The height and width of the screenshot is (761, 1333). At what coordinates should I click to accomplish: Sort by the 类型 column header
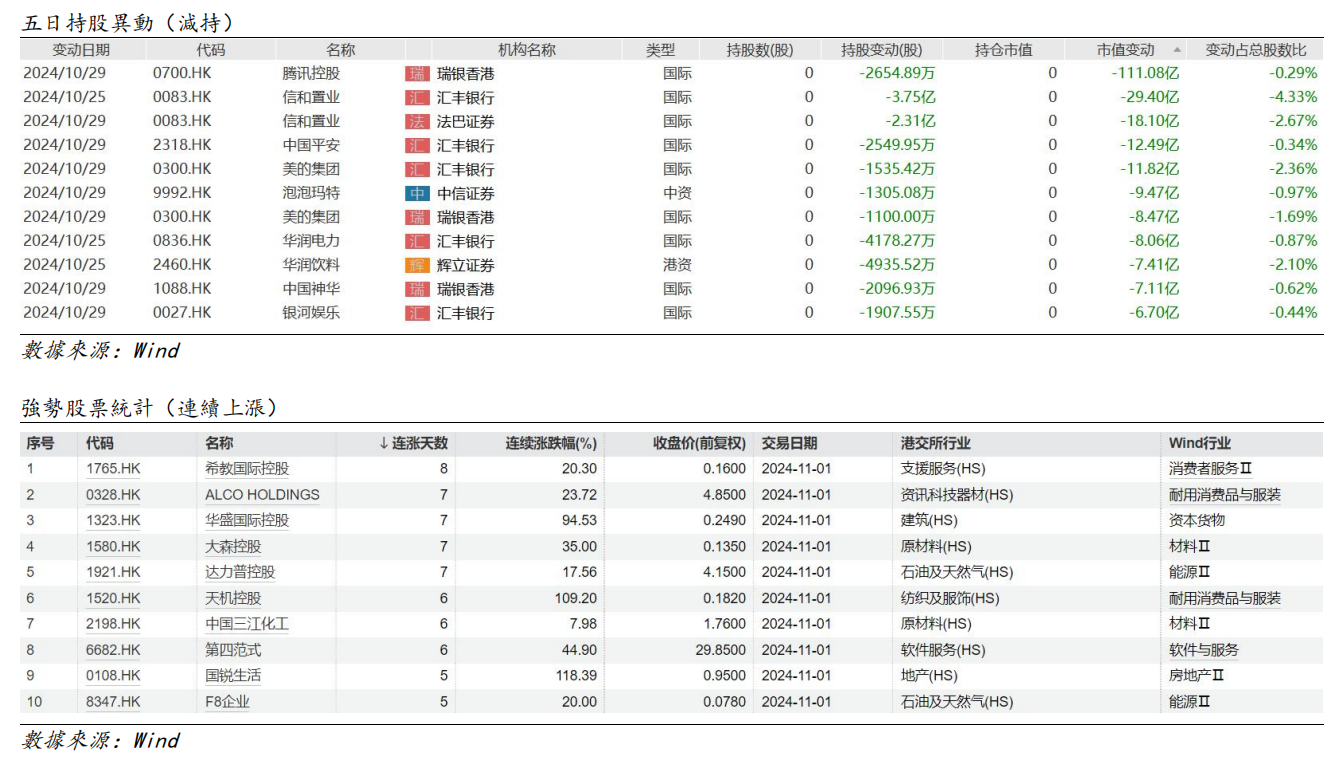660,50
